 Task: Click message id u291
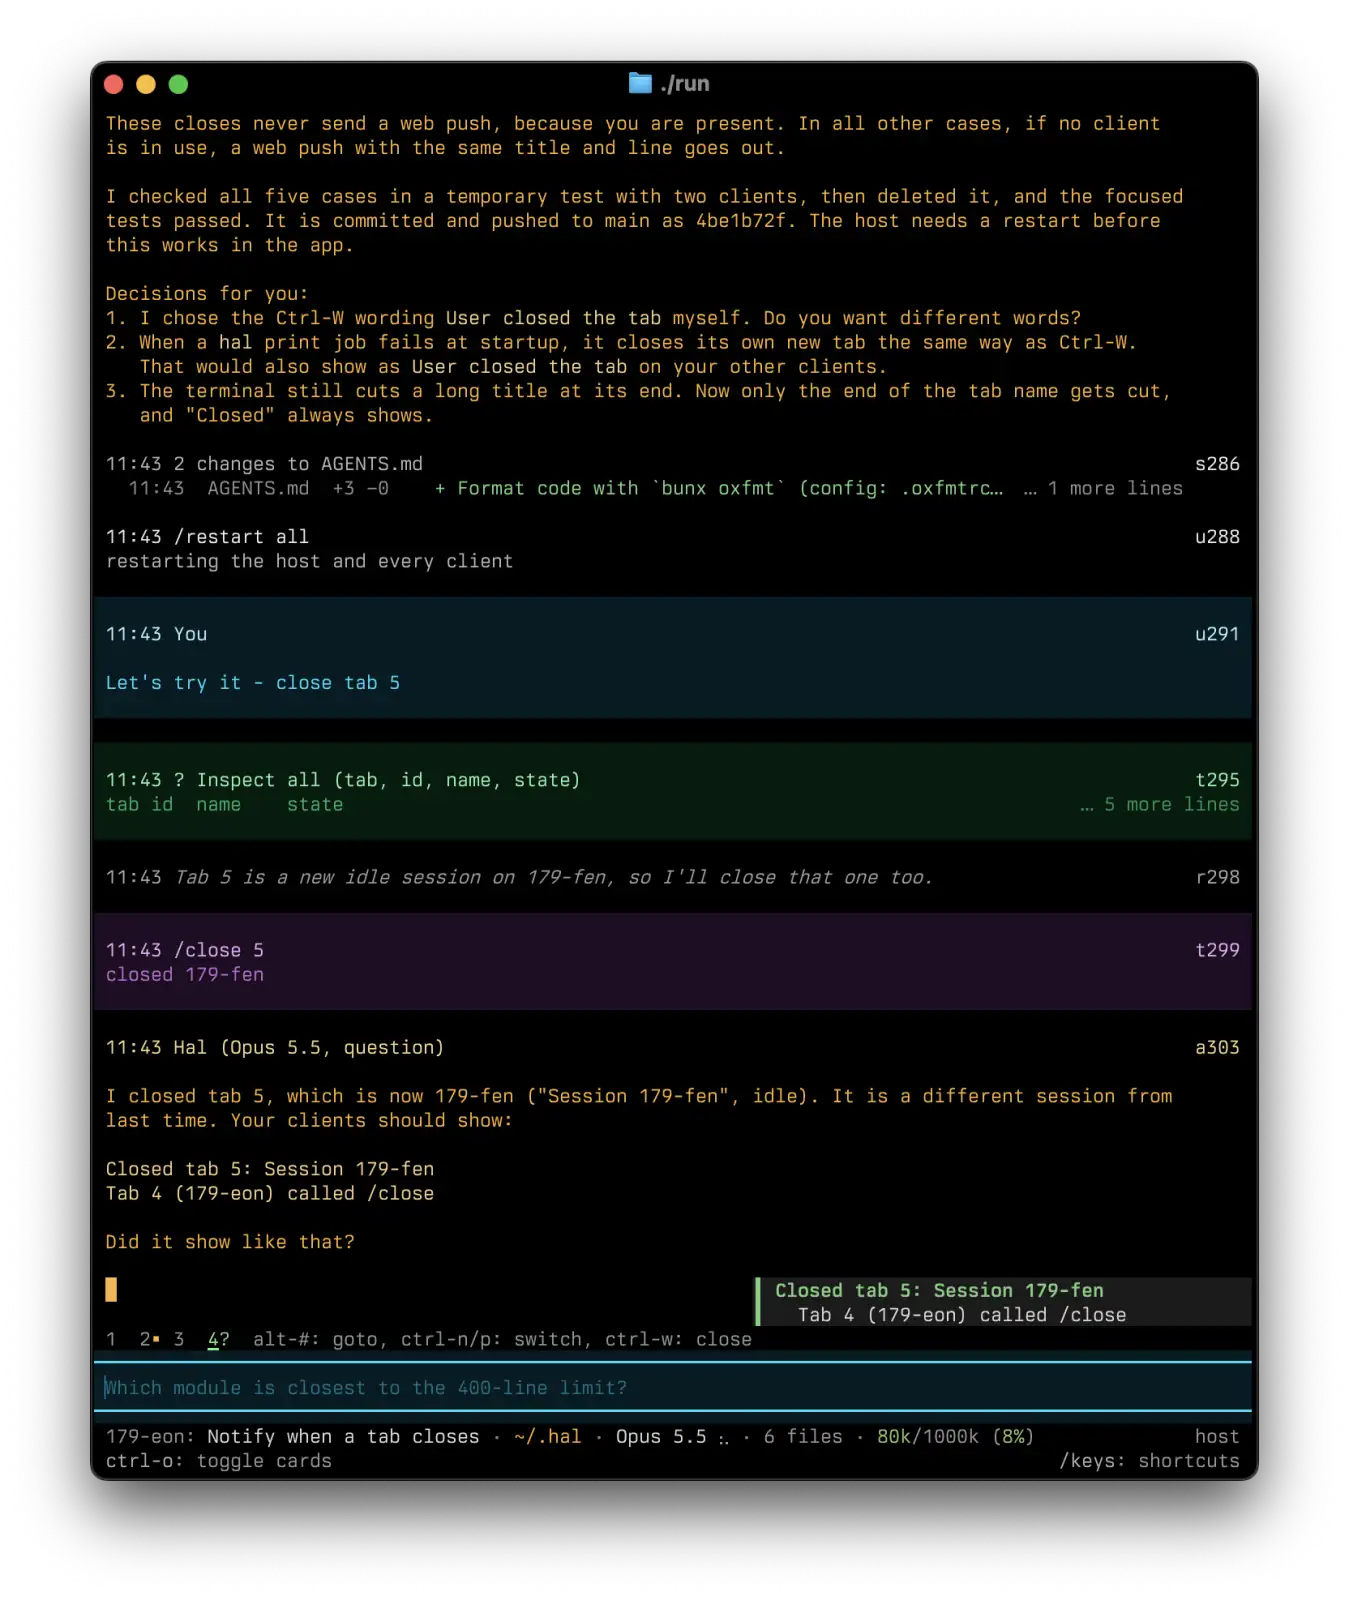click(x=1217, y=633)
